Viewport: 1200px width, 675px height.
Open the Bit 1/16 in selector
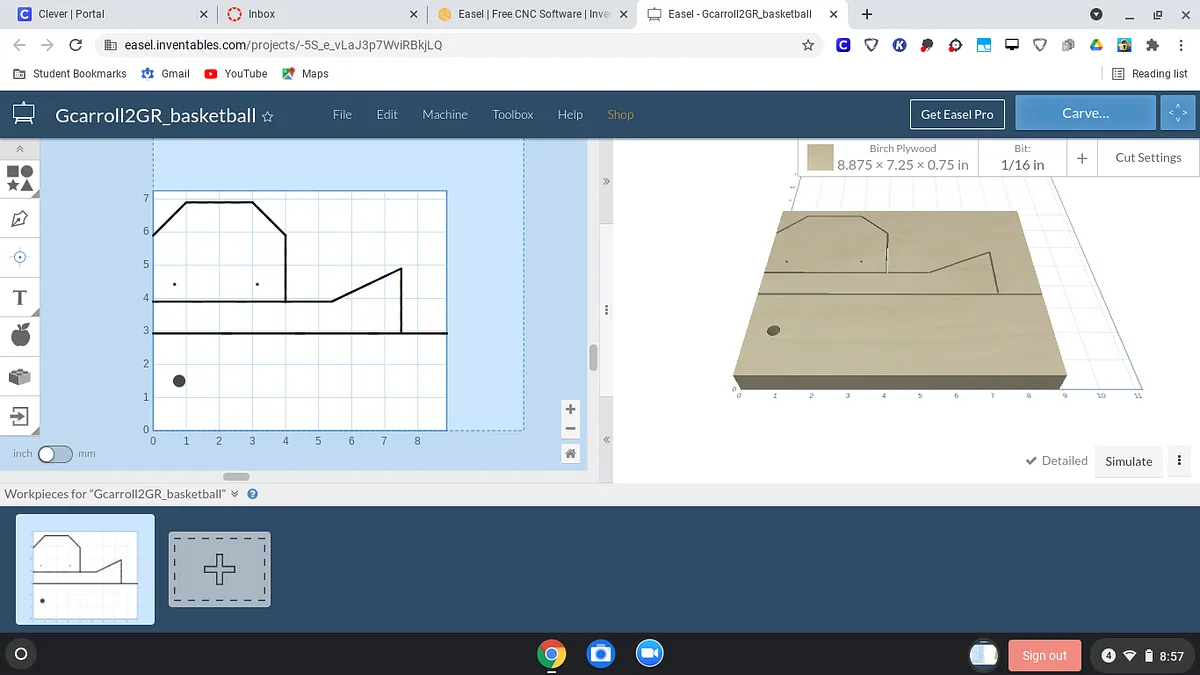[x=1022, y=158]
